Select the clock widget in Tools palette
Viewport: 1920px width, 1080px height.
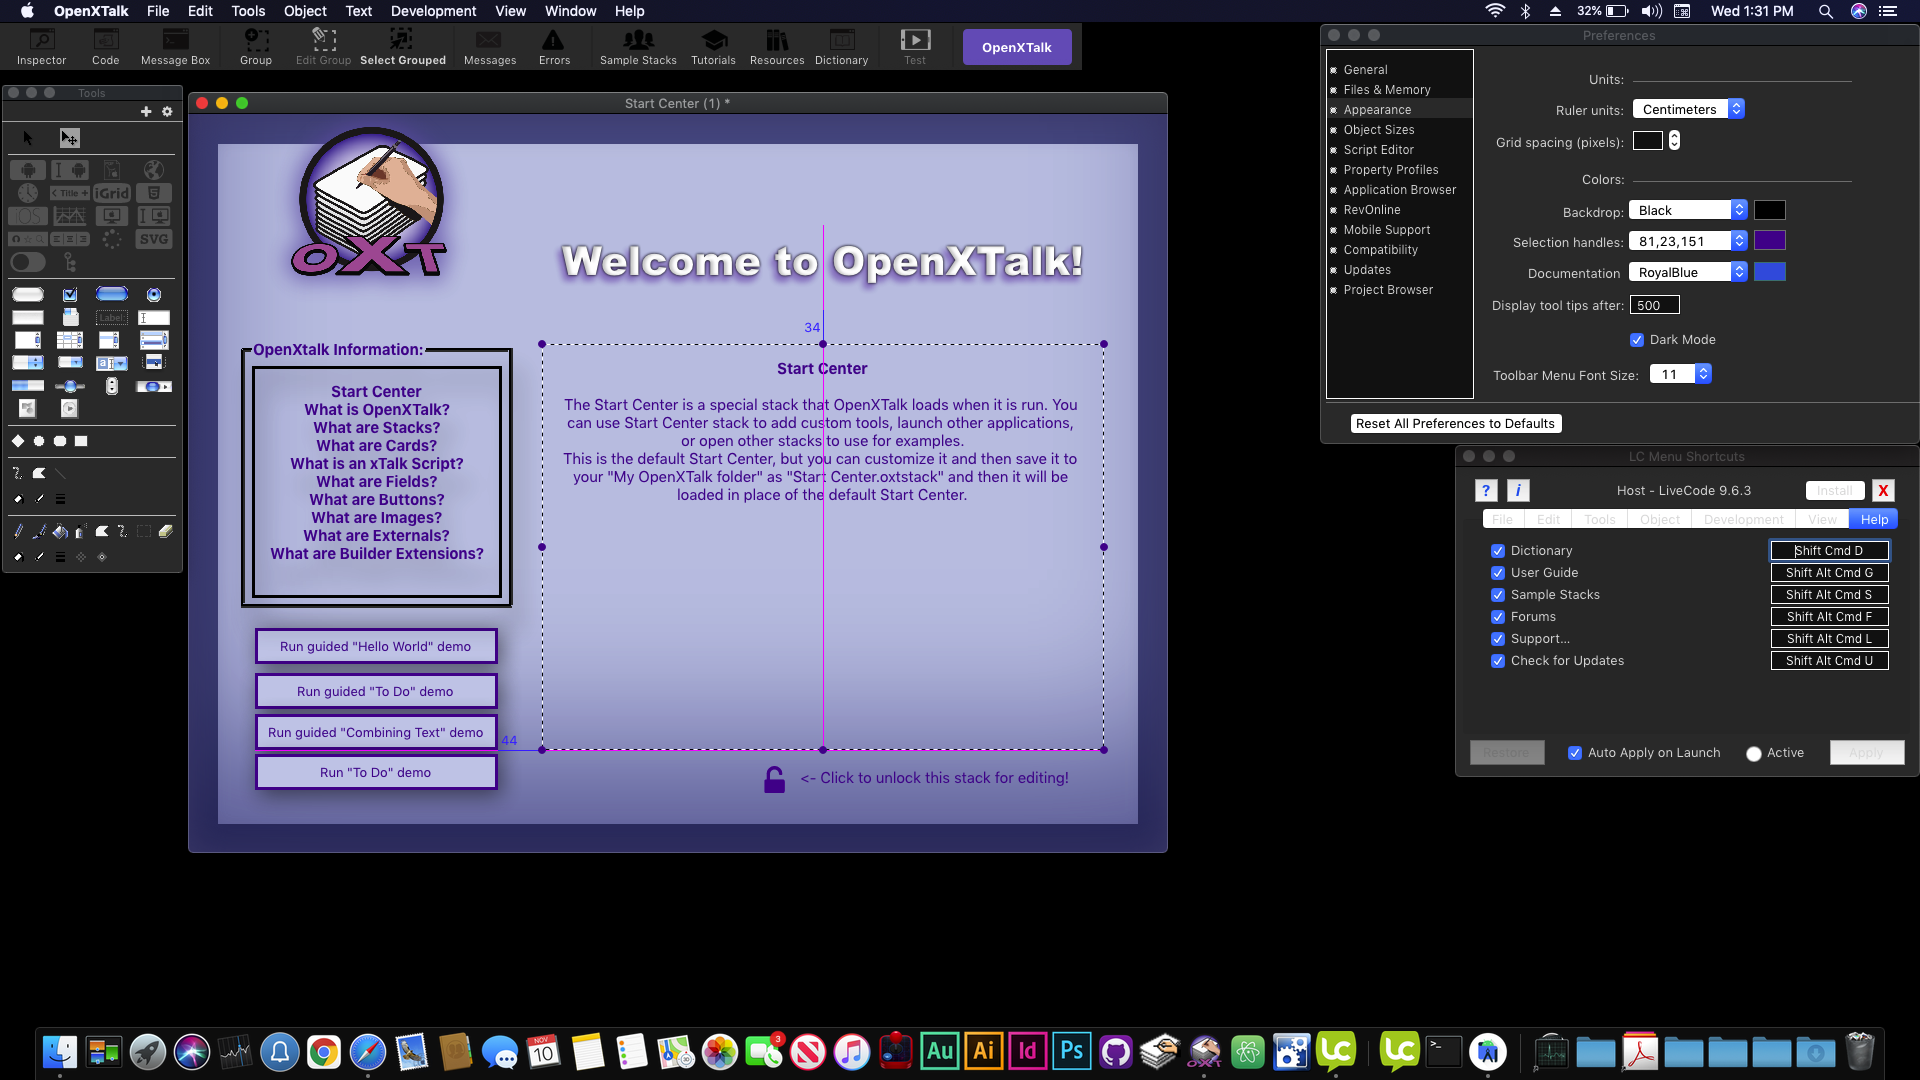(28, 193)
